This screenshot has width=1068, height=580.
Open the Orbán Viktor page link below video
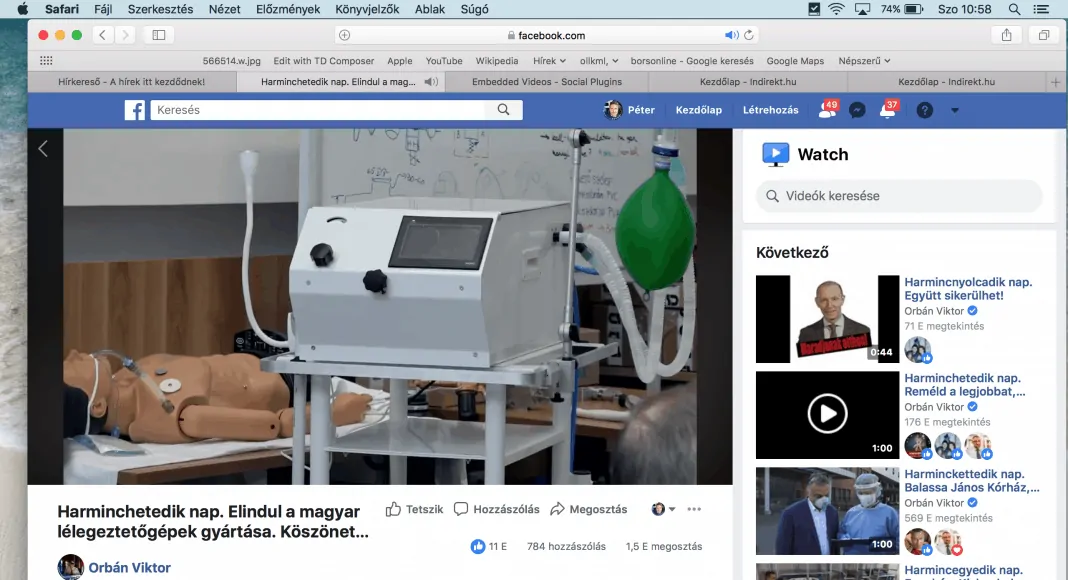[x=129, y=568]
